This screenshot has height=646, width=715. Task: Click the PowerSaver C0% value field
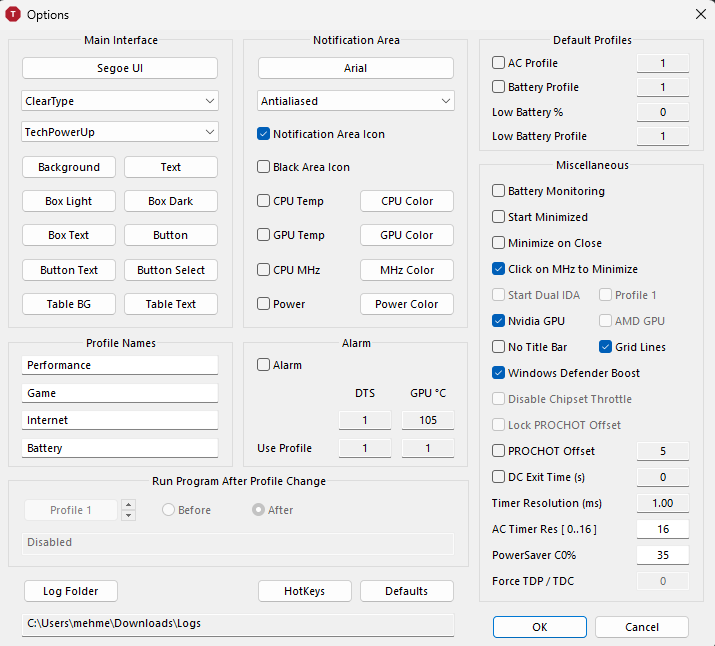point(663,555)
